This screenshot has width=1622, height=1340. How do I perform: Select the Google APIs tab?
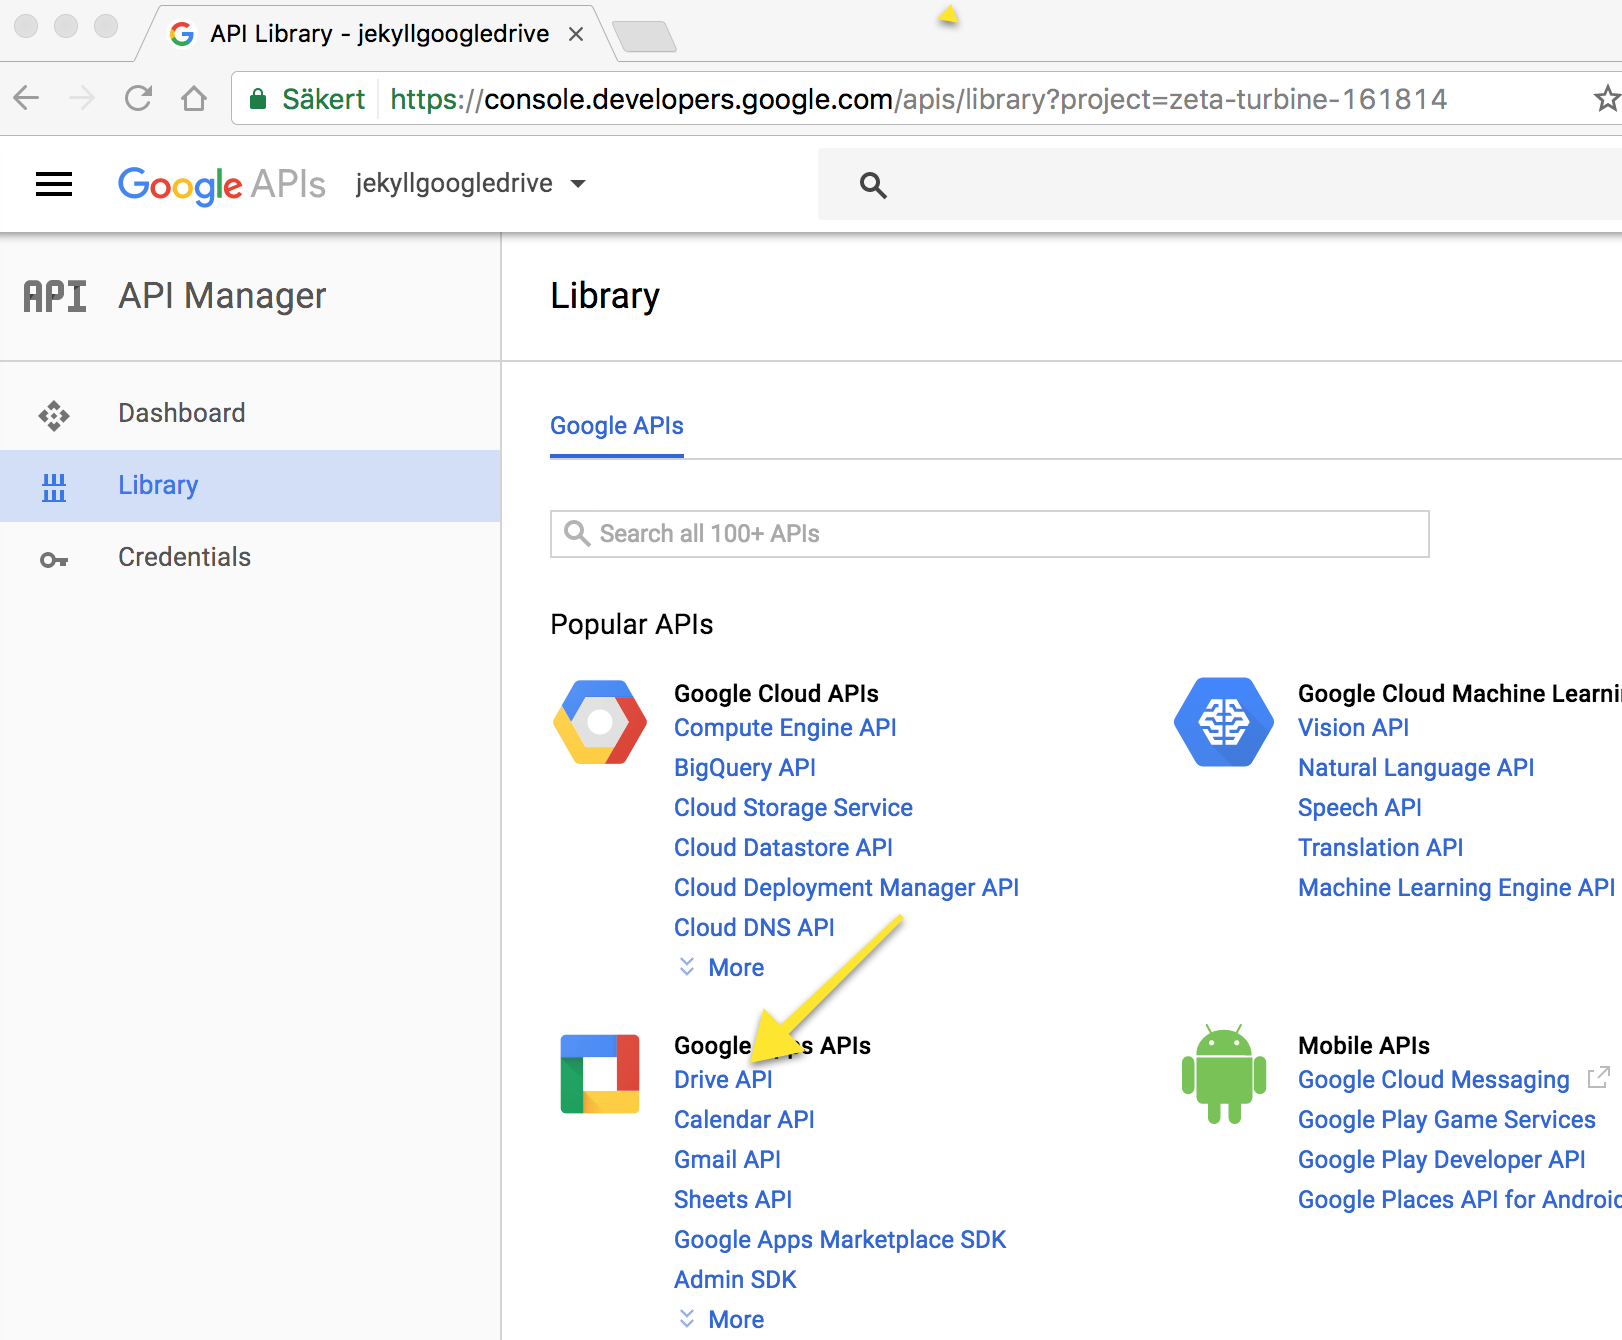(617, 426)
